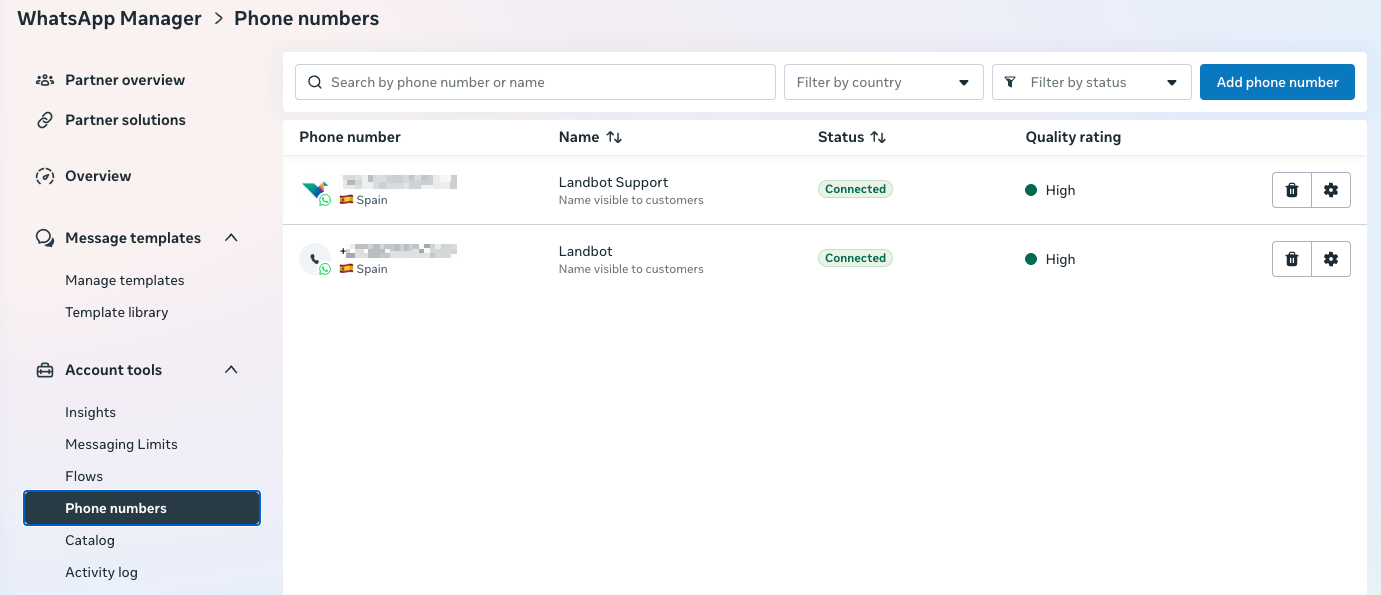Image resolution: width=1381 pixels, height=595 pixels.
Task: Sort by Status column arrows
Action: pos(878,137)
